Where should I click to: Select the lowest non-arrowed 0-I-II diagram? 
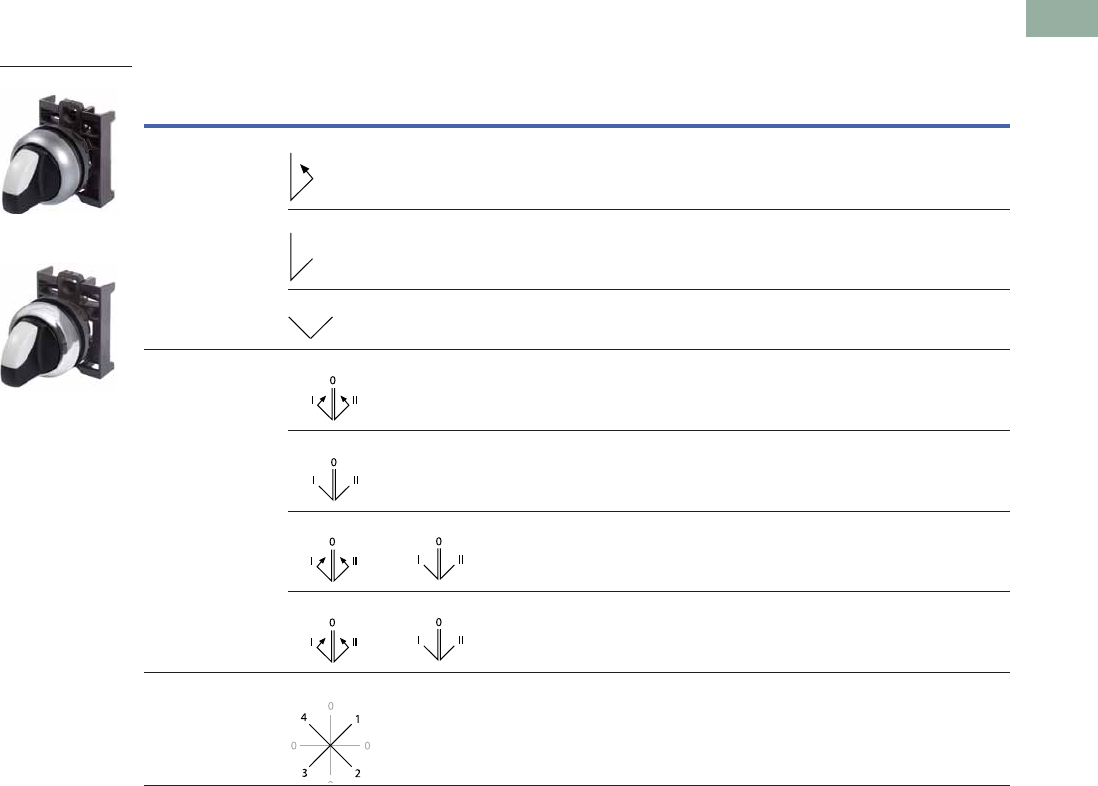click(x=440, y=640)
